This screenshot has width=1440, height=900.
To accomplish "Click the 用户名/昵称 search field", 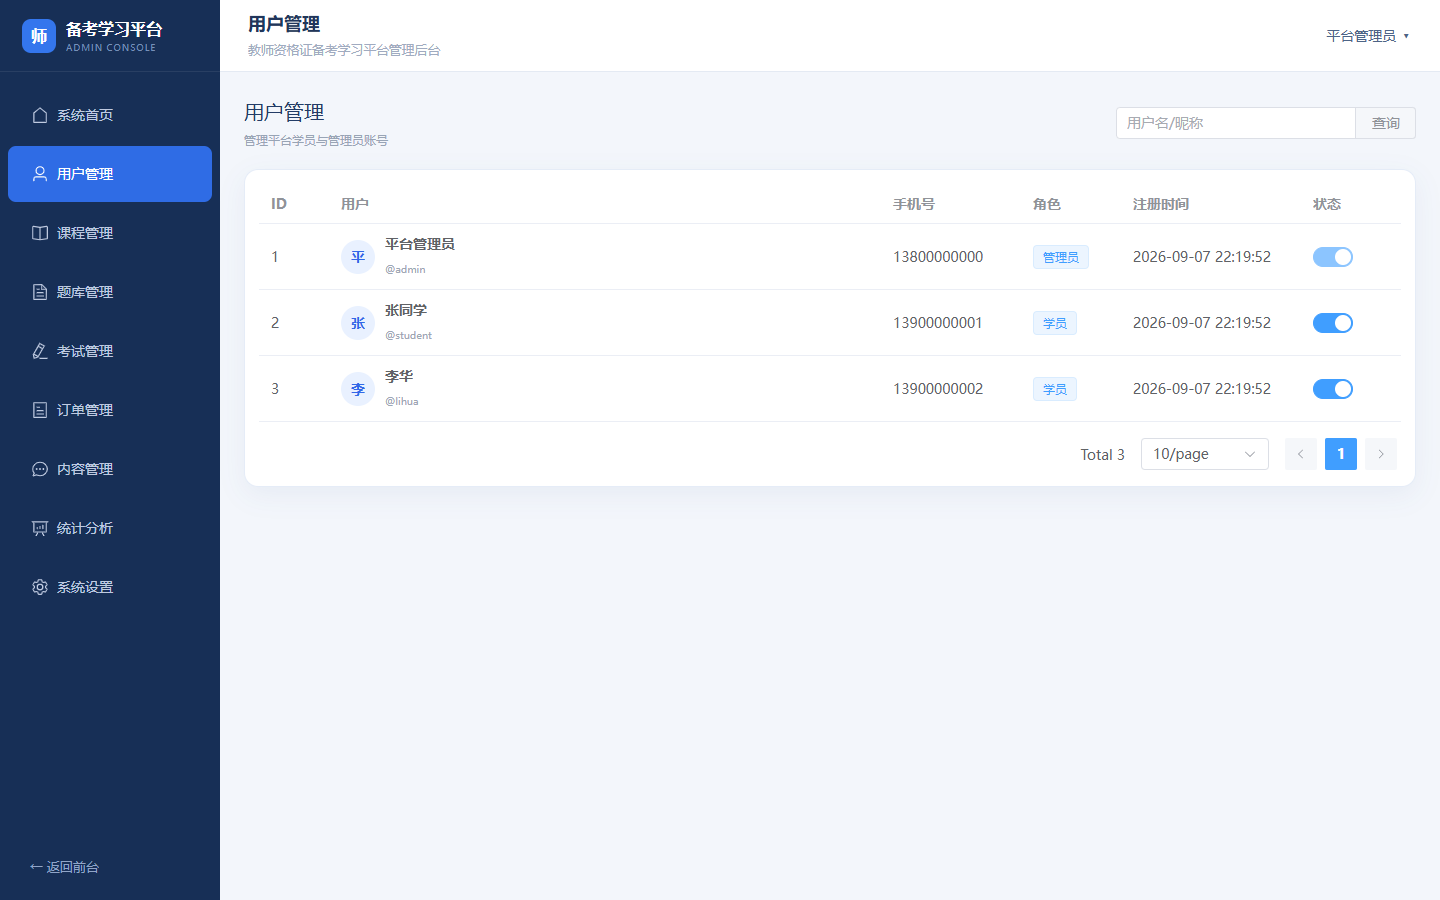I will [x=1235, y=123].
